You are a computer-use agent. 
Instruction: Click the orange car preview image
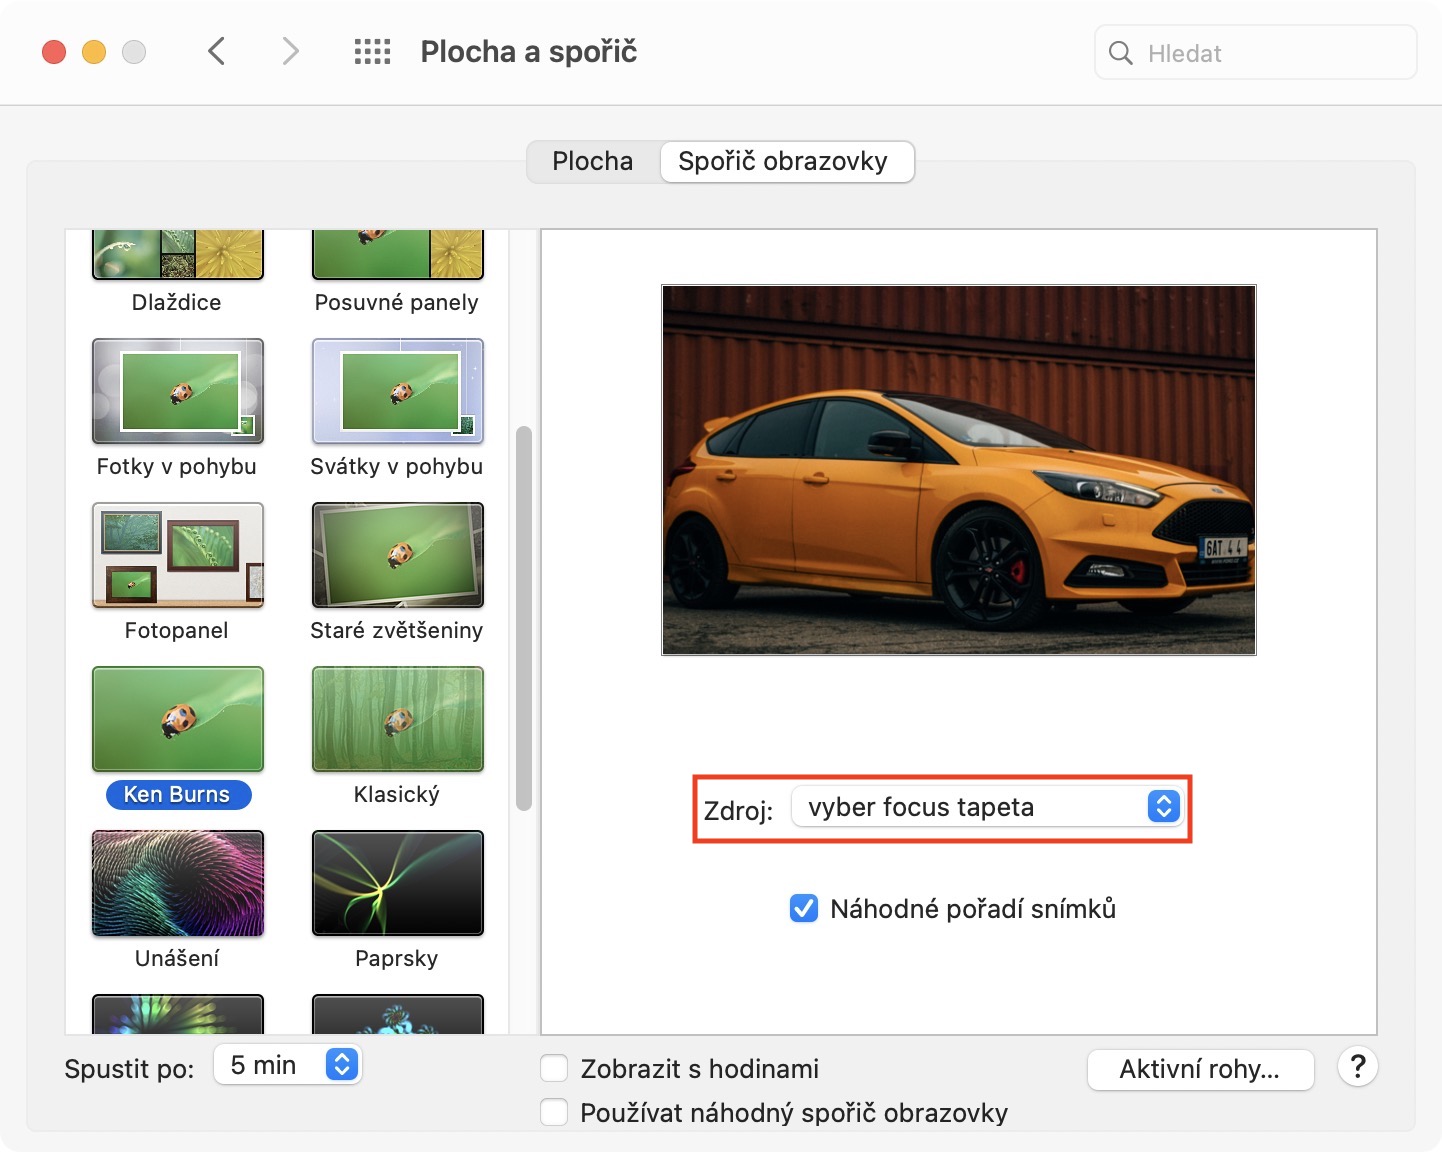pos(959,470)
